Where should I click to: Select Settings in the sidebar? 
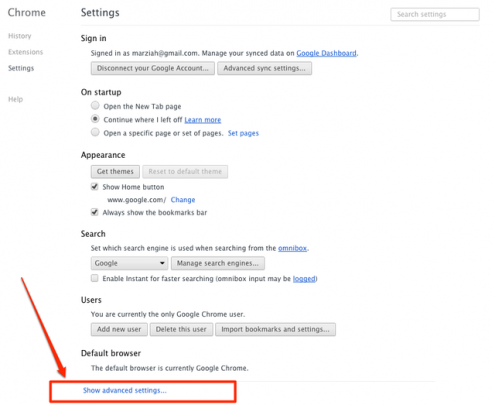21,68
